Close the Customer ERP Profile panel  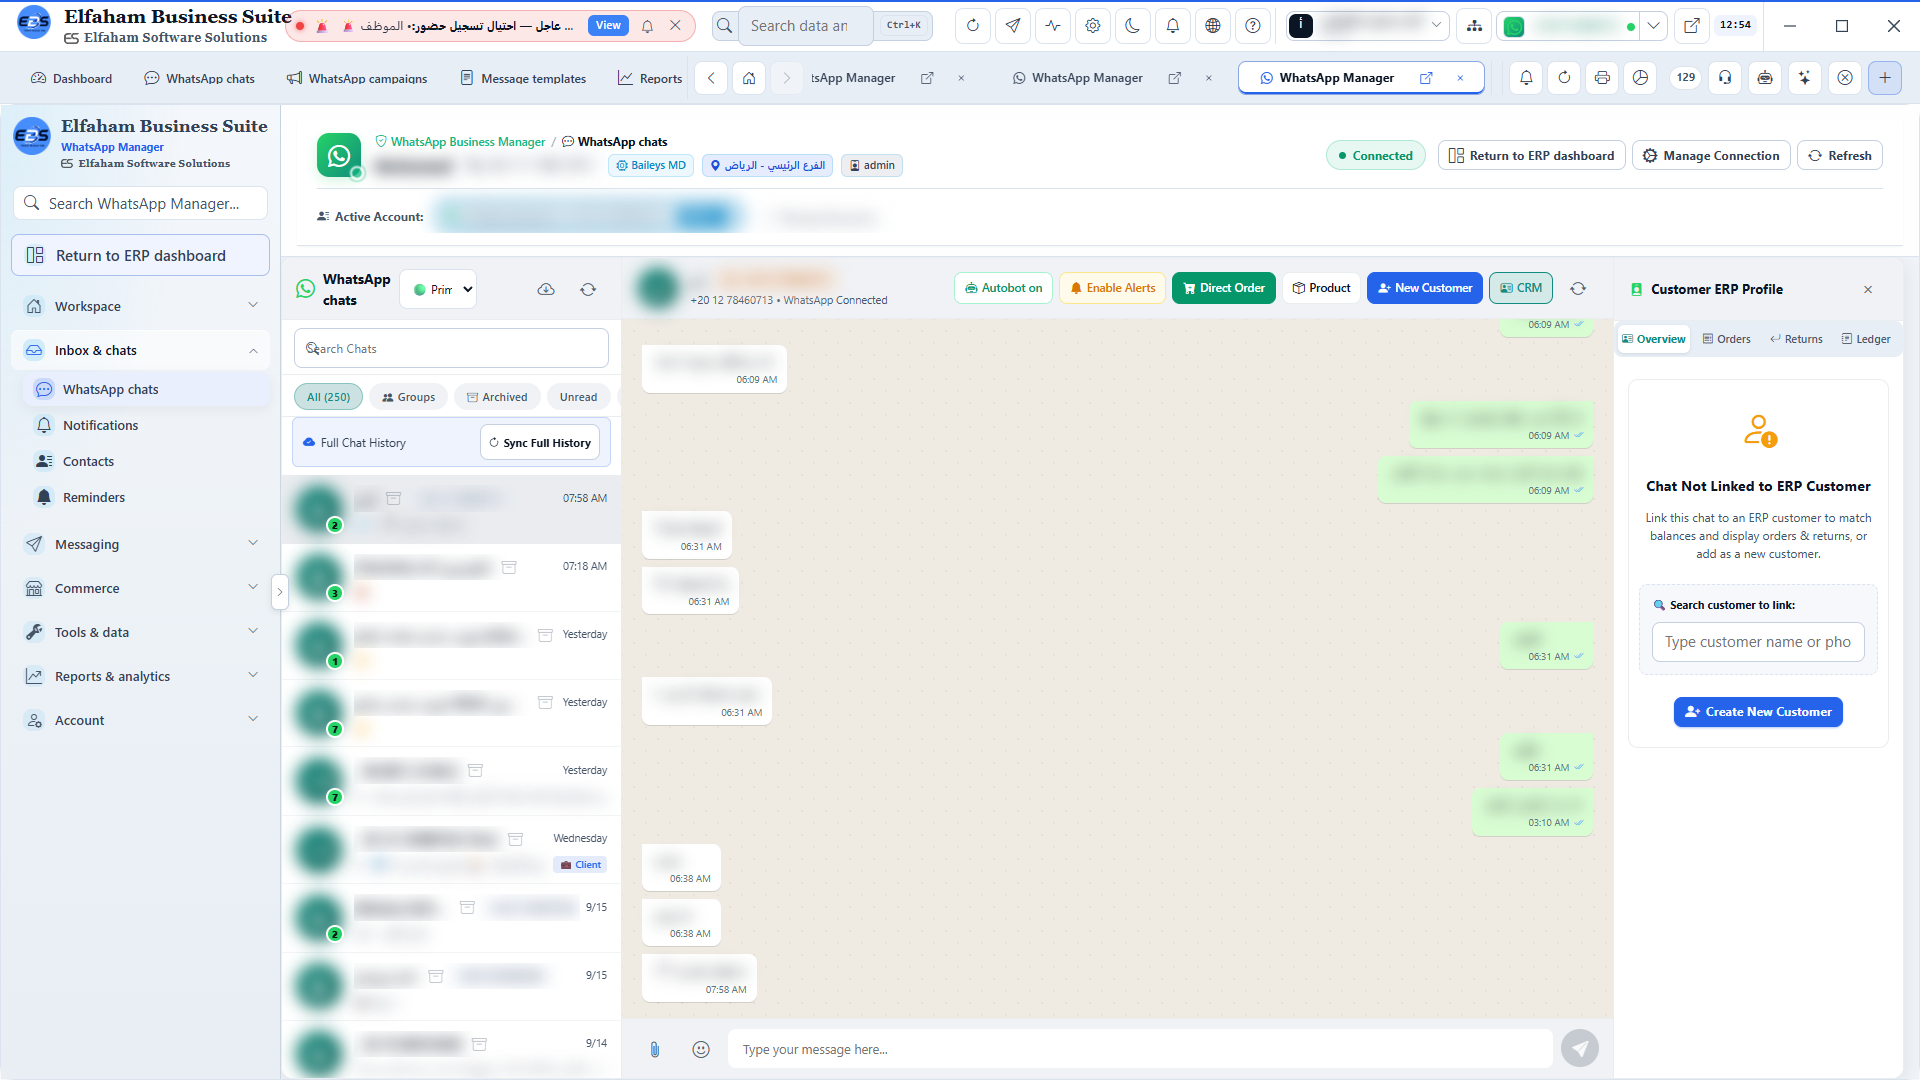click(x=1868, y=289)
